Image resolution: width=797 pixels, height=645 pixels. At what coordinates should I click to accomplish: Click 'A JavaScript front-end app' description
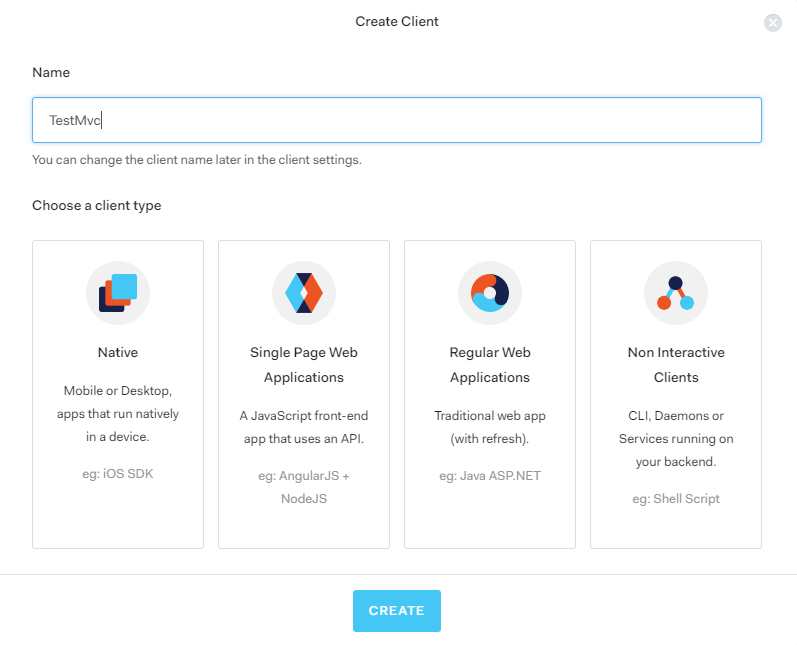(x=304, y=427)
